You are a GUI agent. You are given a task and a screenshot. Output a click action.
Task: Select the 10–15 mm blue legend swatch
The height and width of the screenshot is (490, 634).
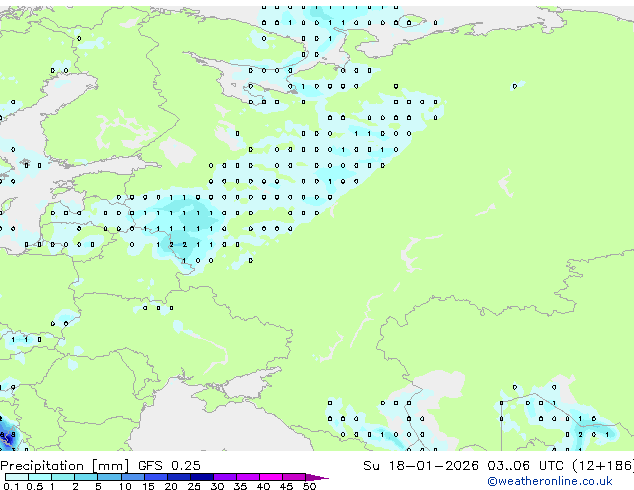click(132, 477)
